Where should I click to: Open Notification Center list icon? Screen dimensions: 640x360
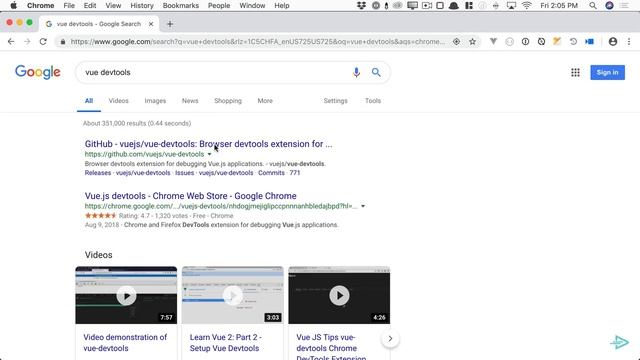tap(624, 6)
